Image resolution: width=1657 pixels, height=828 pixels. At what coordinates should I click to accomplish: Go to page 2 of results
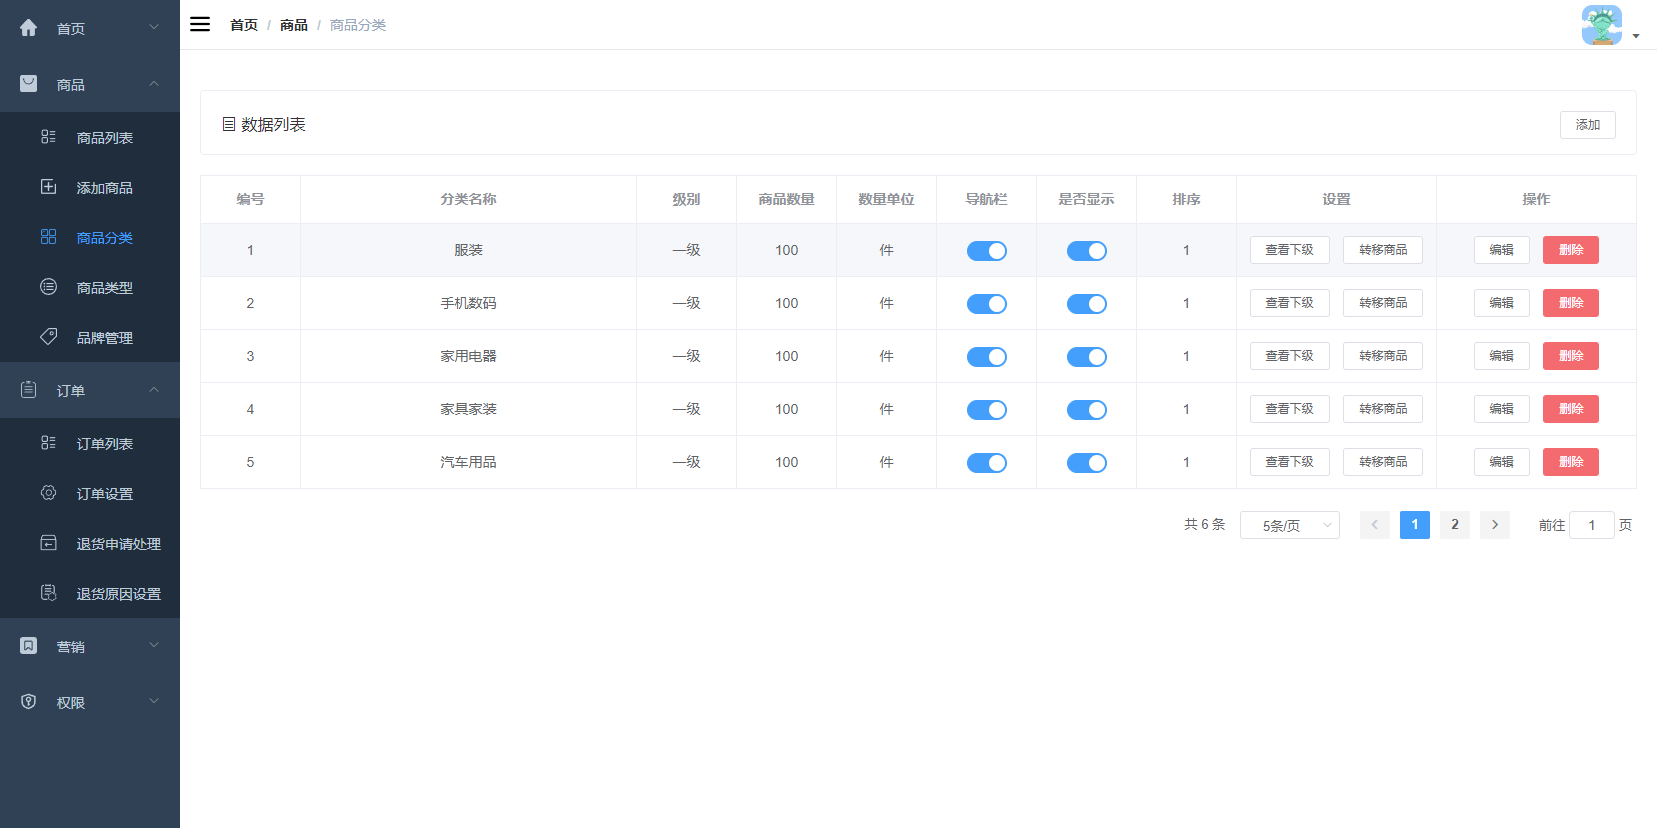click(x=1454, y=525)
